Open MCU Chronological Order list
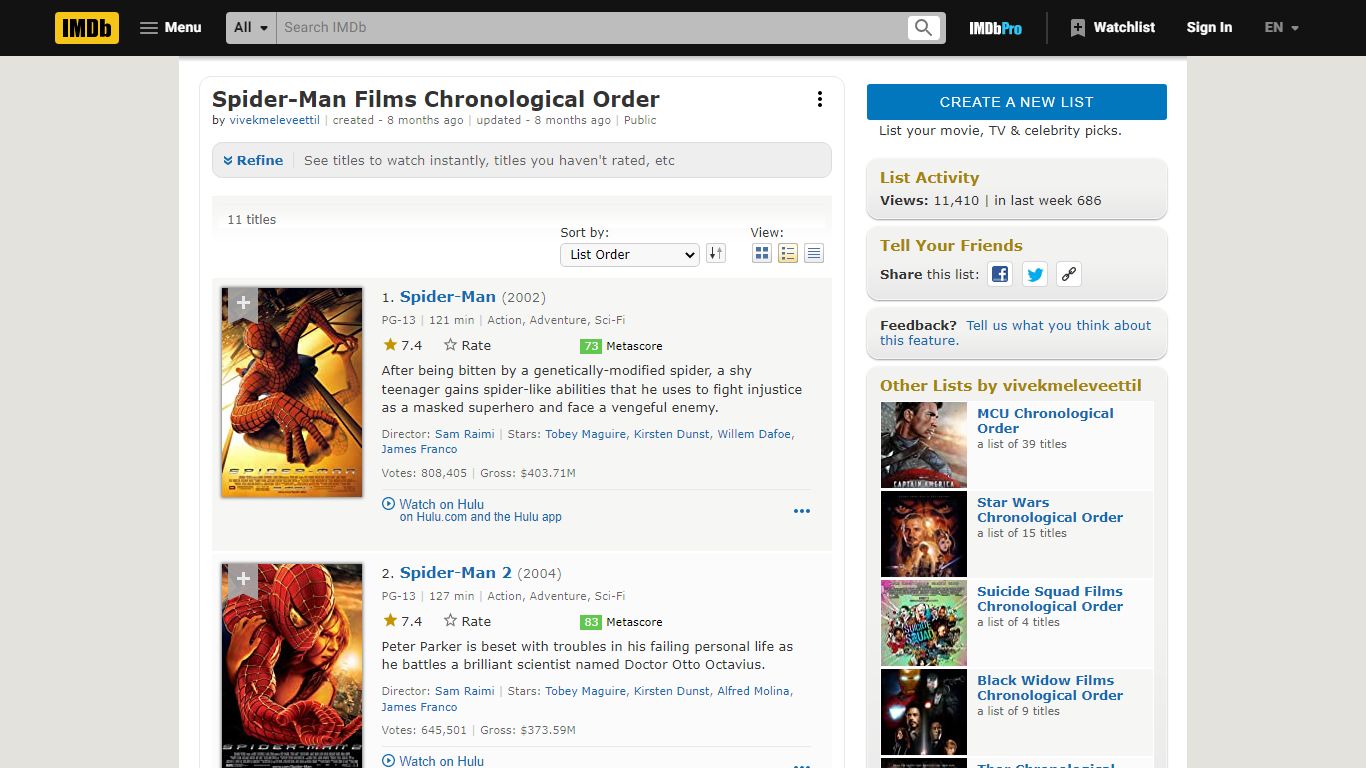Image resolution: width=1366 pixels, height=768 pixels. (1045, 421)
